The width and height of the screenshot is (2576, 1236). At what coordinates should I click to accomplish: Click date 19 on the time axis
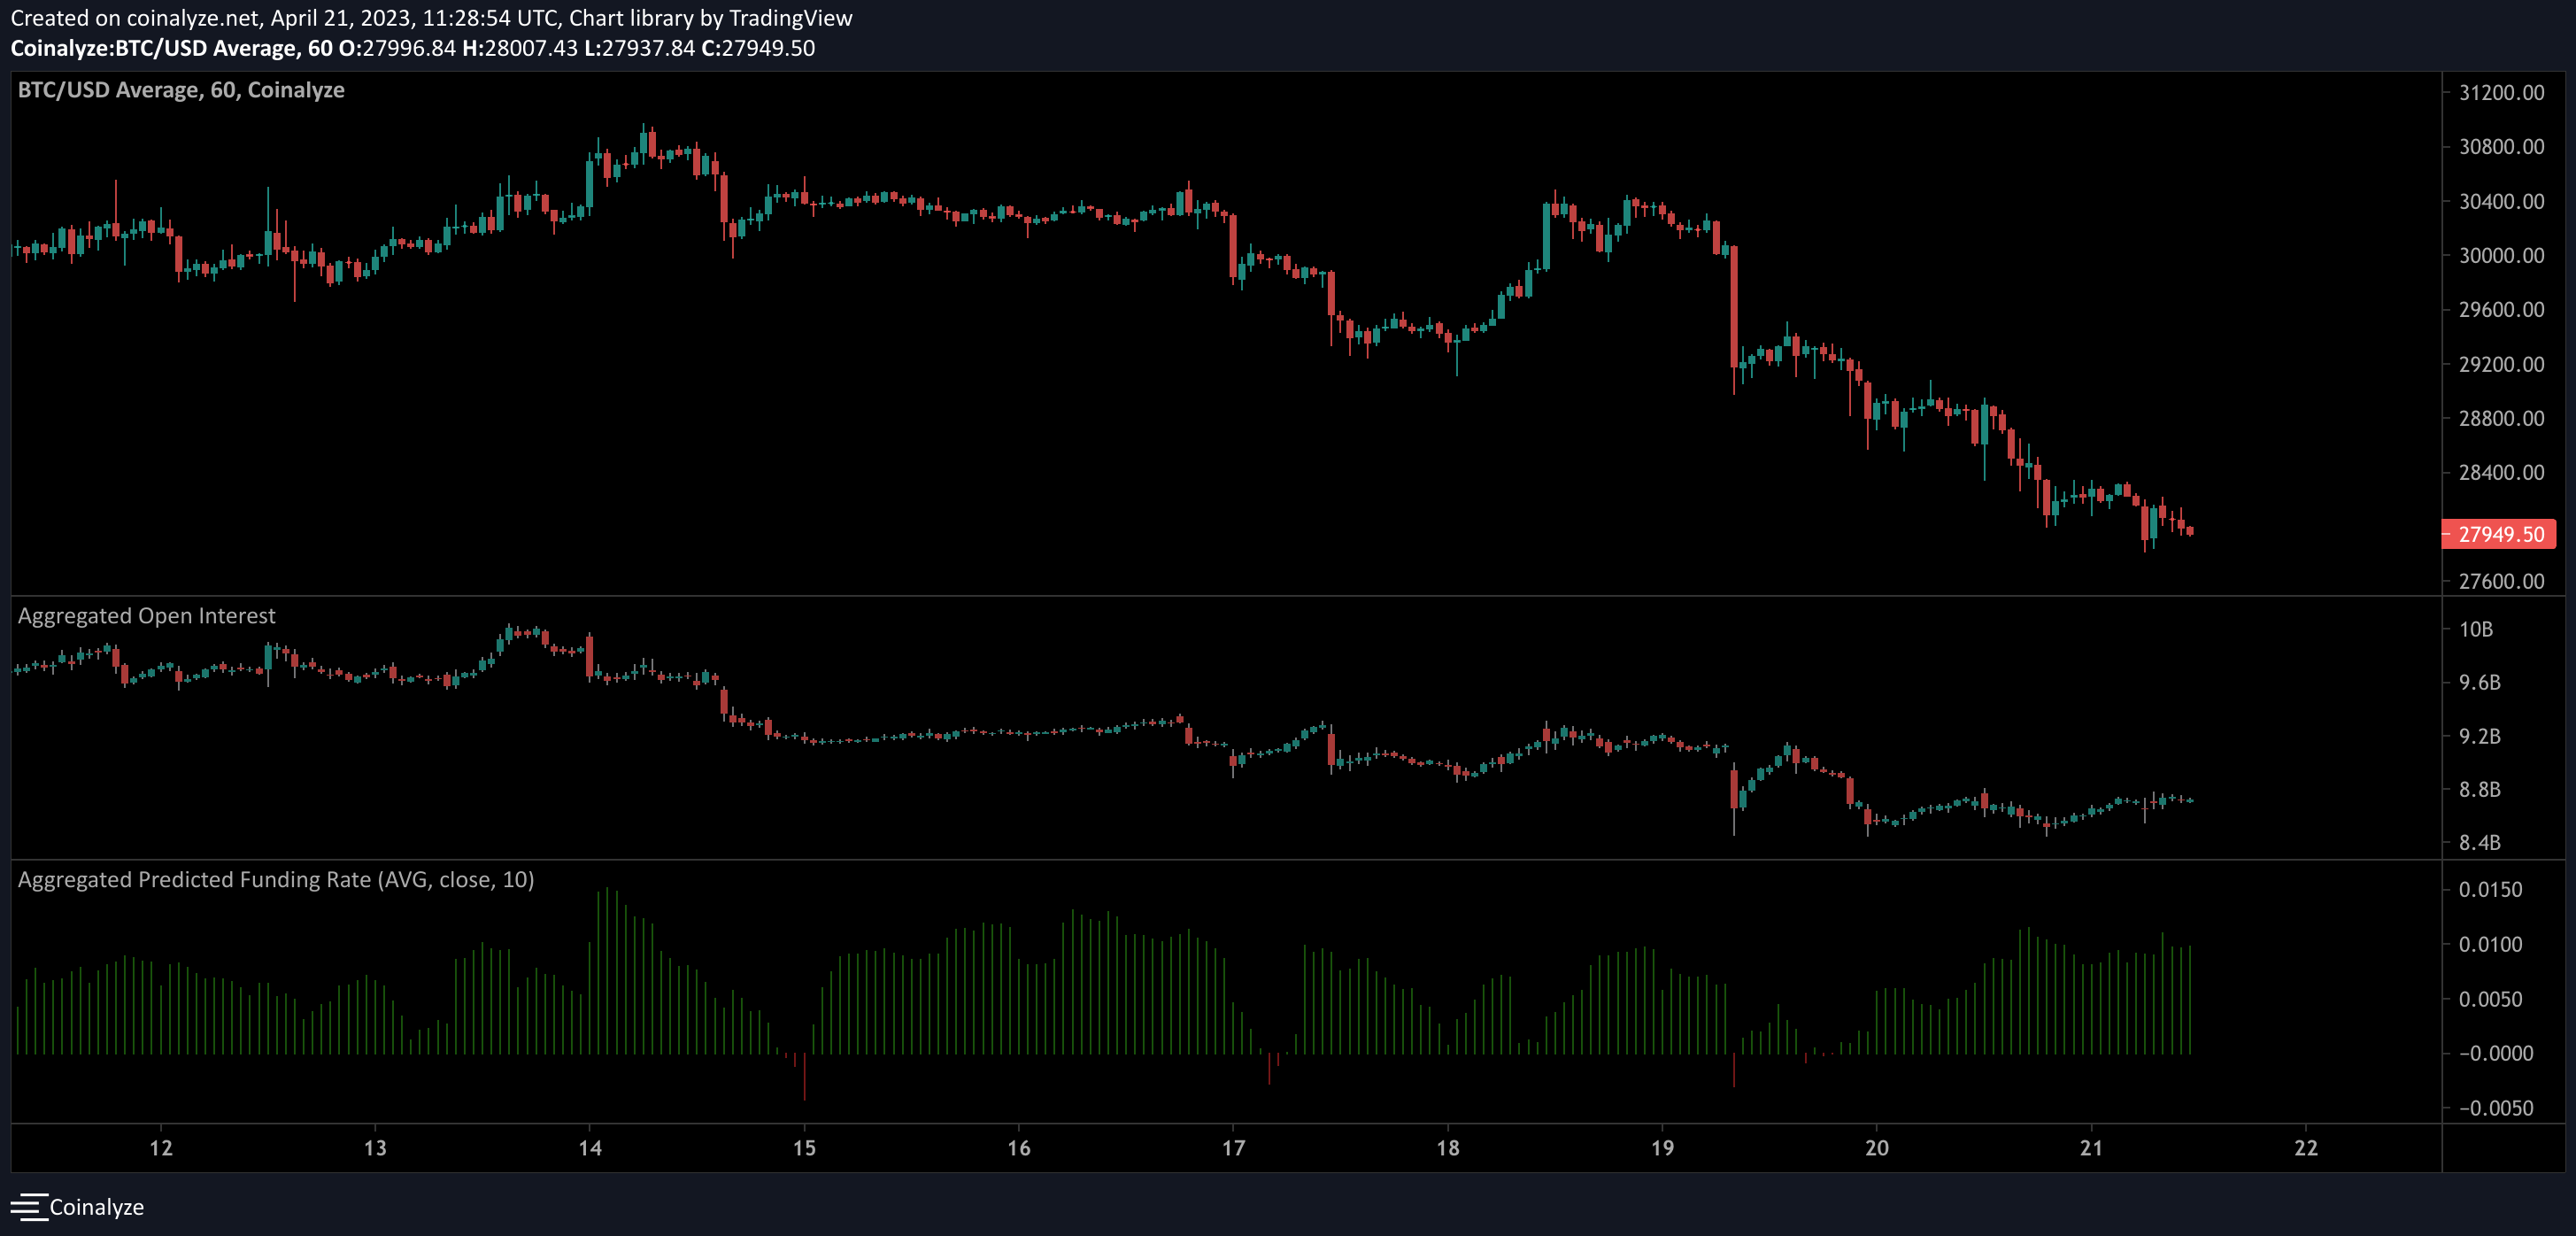point(1662,1148)
